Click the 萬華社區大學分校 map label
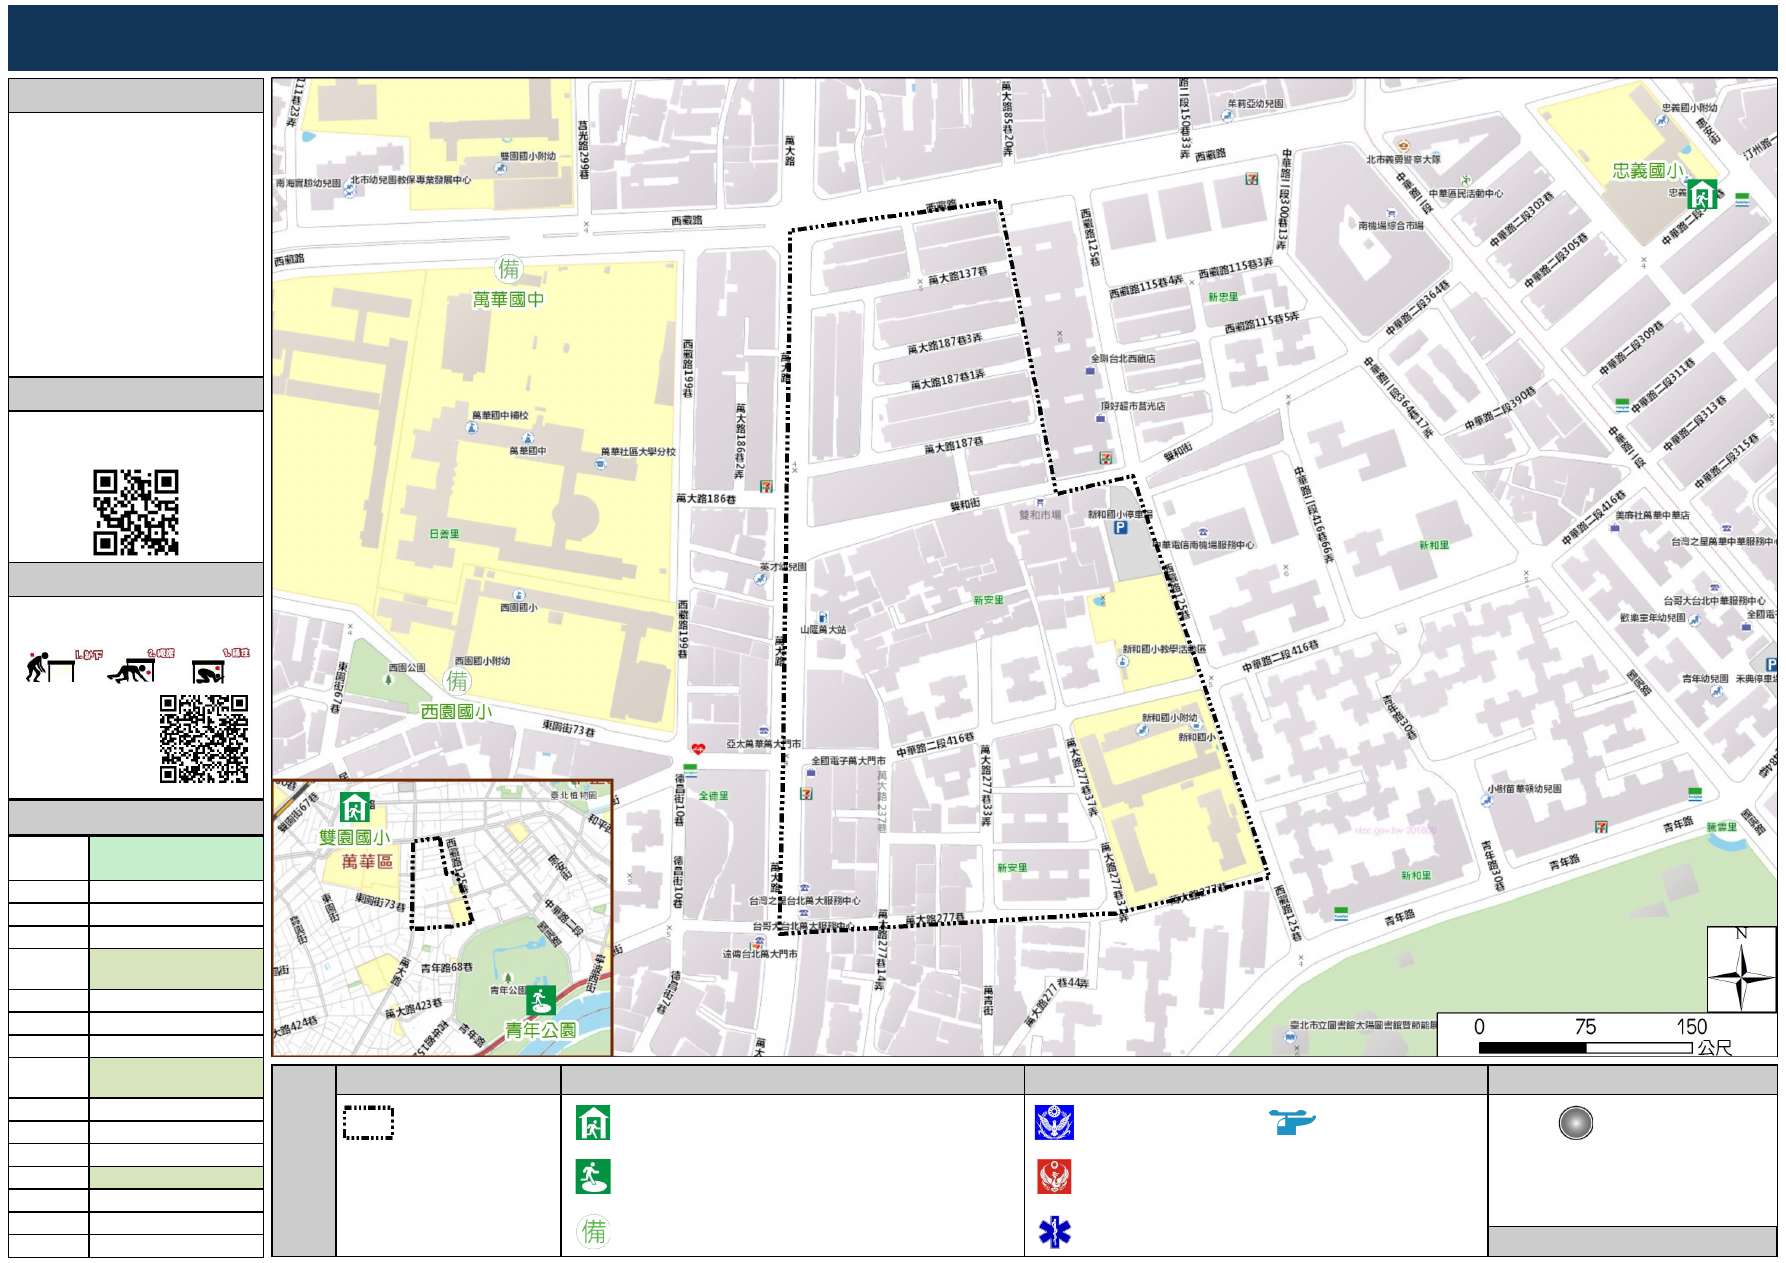The image size is (1786, 1263). pyautogui.click(x=638, y=452)
